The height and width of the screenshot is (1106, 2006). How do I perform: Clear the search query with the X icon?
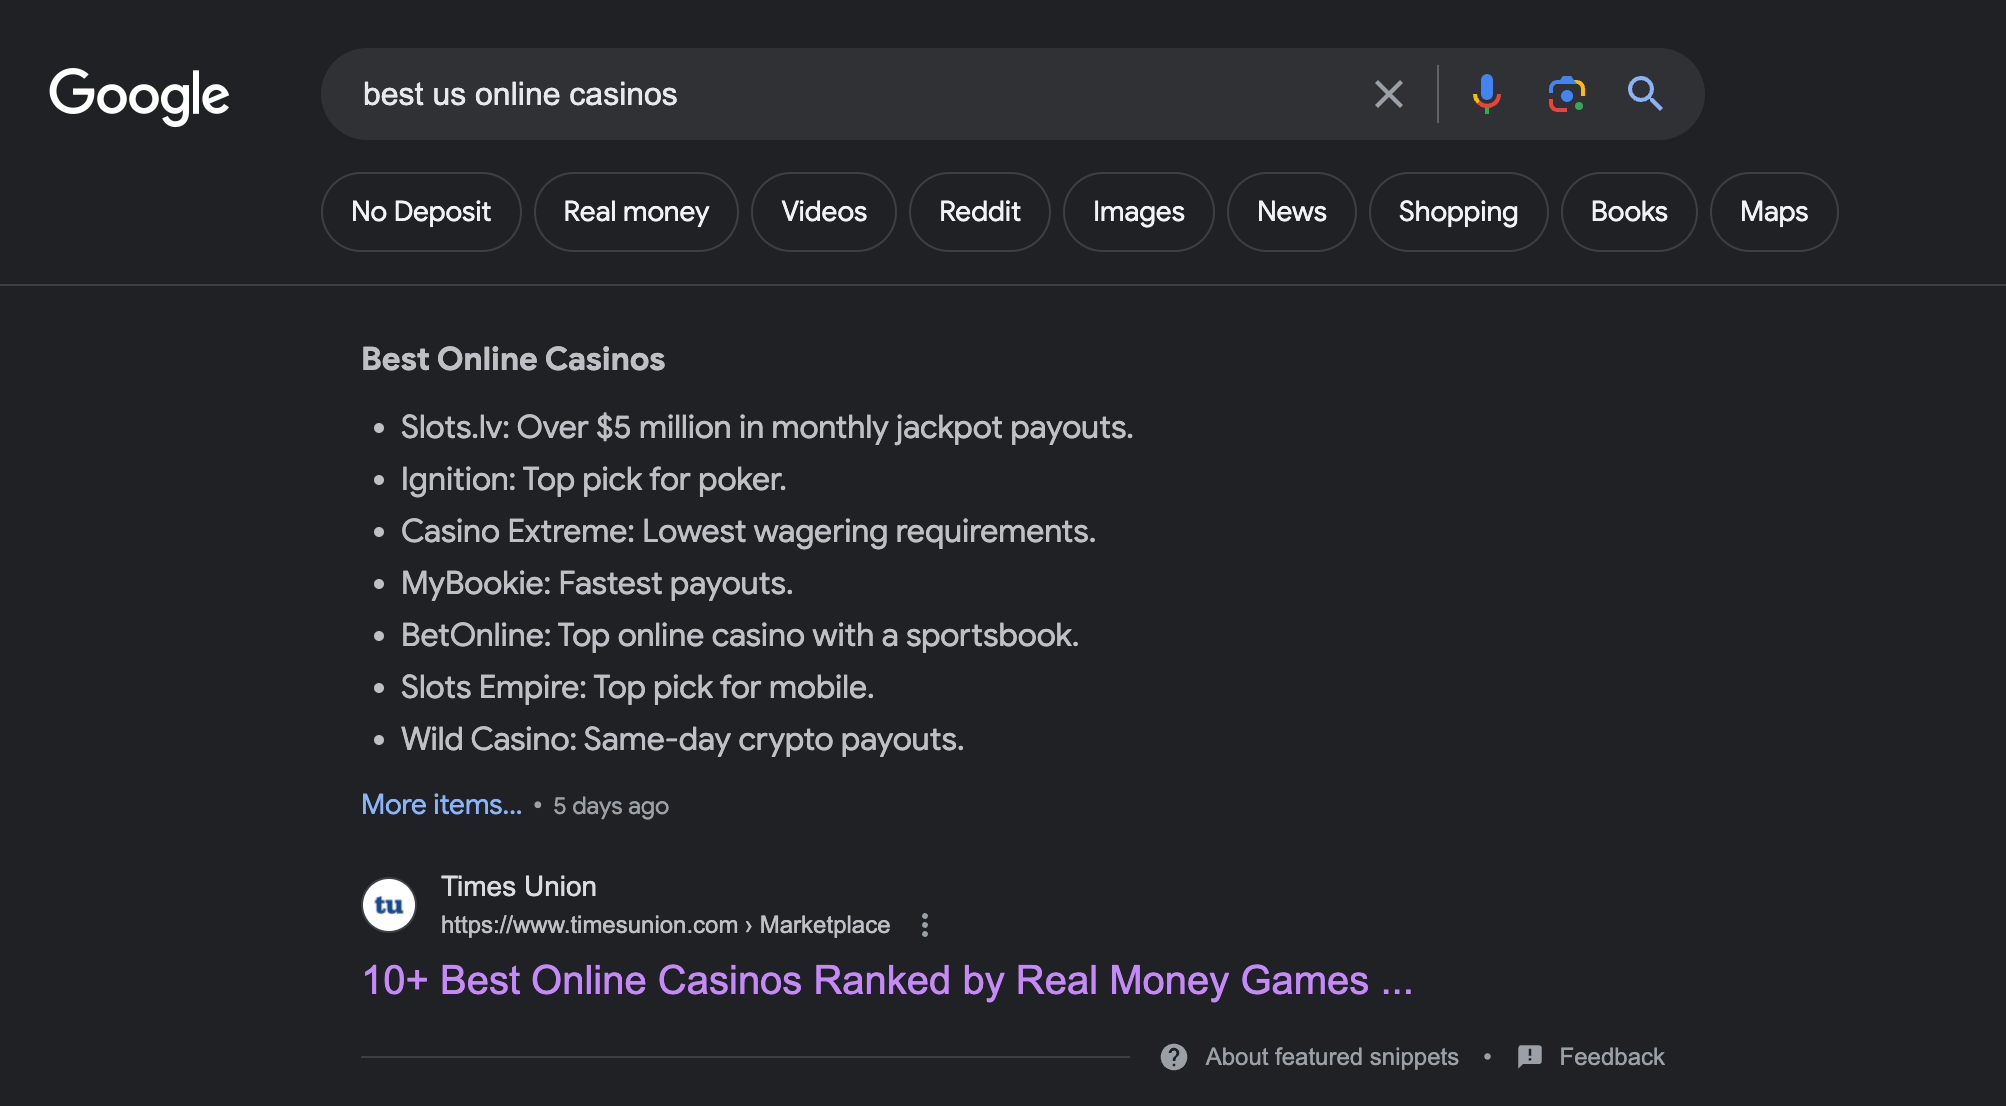pyautogui.click(x=1389, y=94)
